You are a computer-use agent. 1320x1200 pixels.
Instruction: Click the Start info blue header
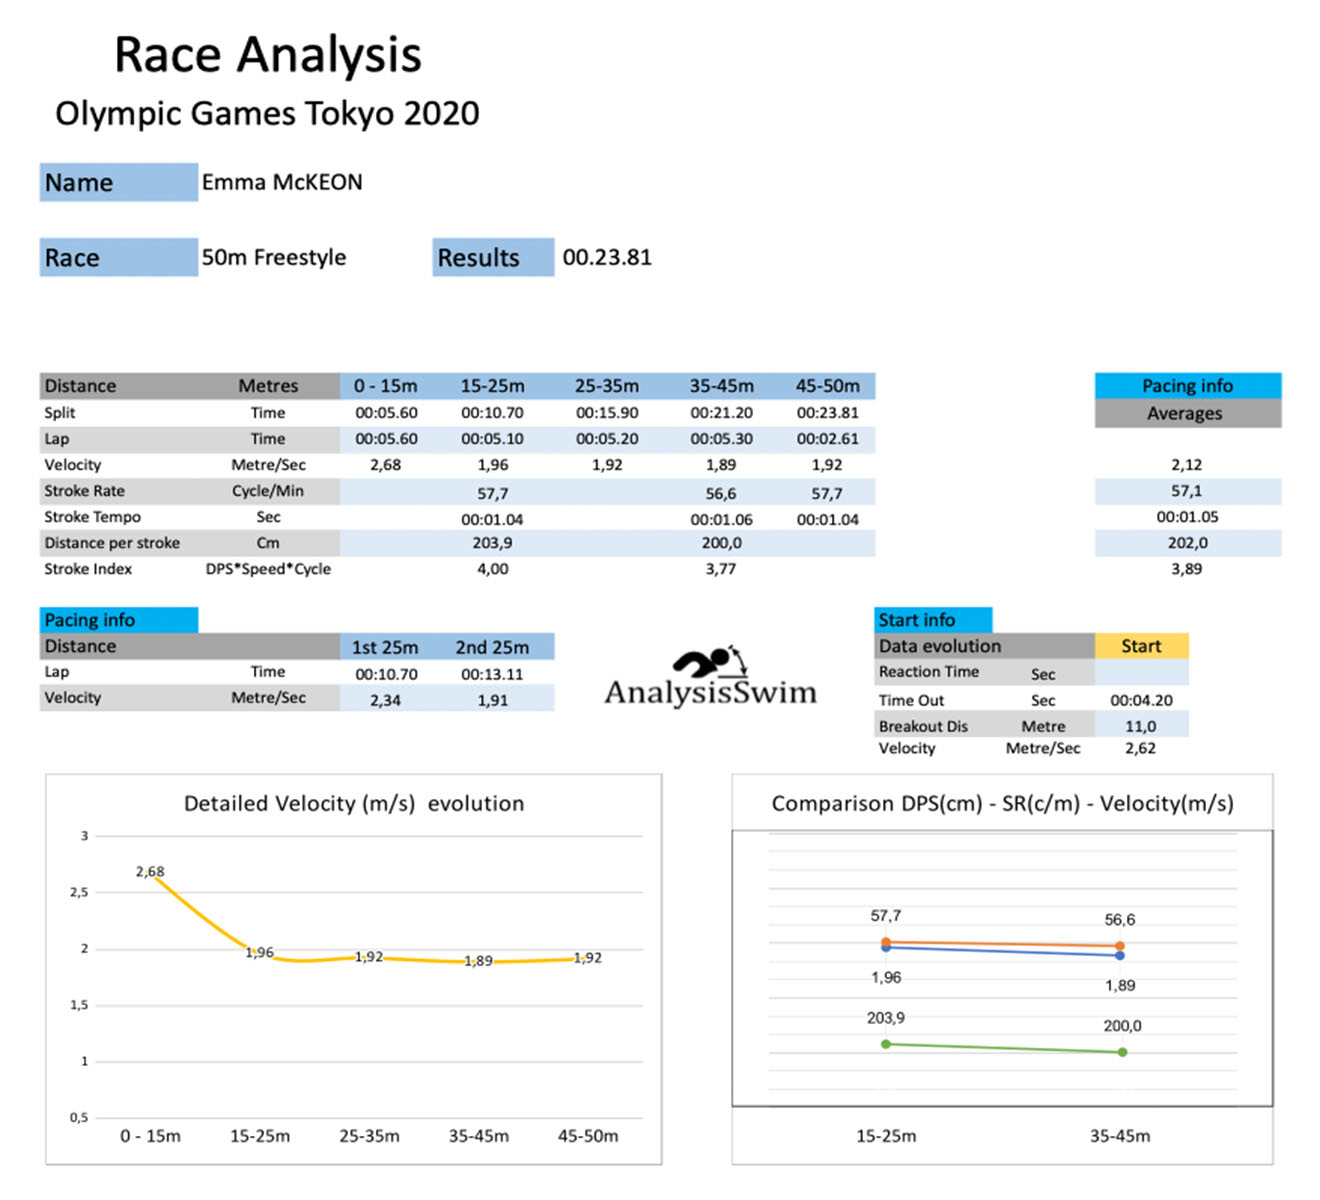pos(932,620)
